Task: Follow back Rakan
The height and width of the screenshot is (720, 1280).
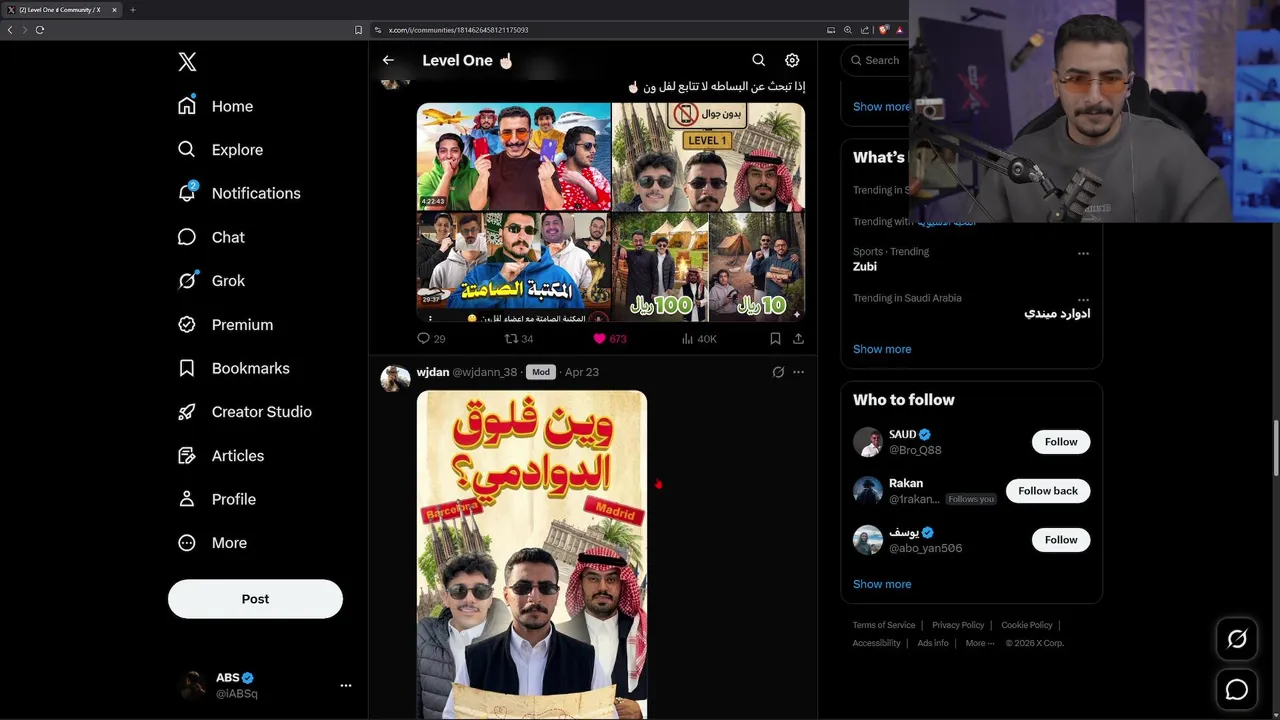Action: pos(1048,491)
